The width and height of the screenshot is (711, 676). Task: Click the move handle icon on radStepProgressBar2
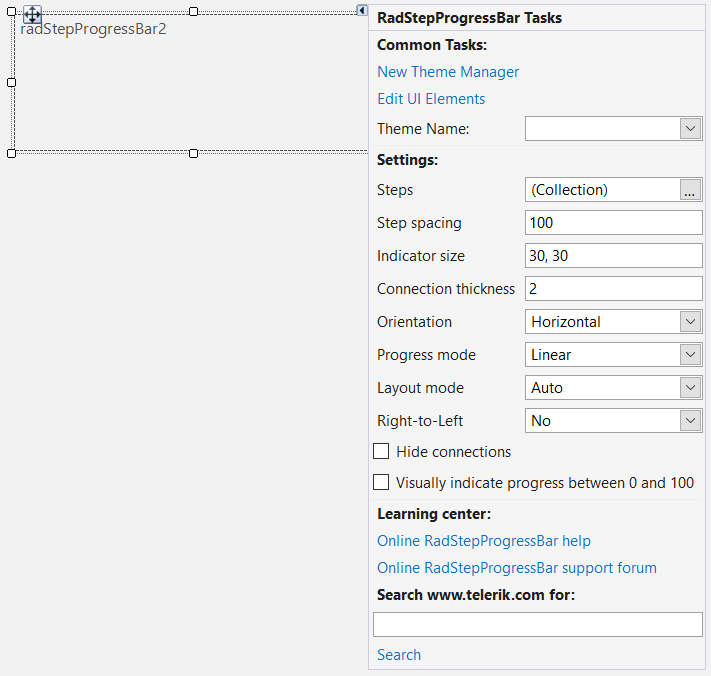point(32,15)
